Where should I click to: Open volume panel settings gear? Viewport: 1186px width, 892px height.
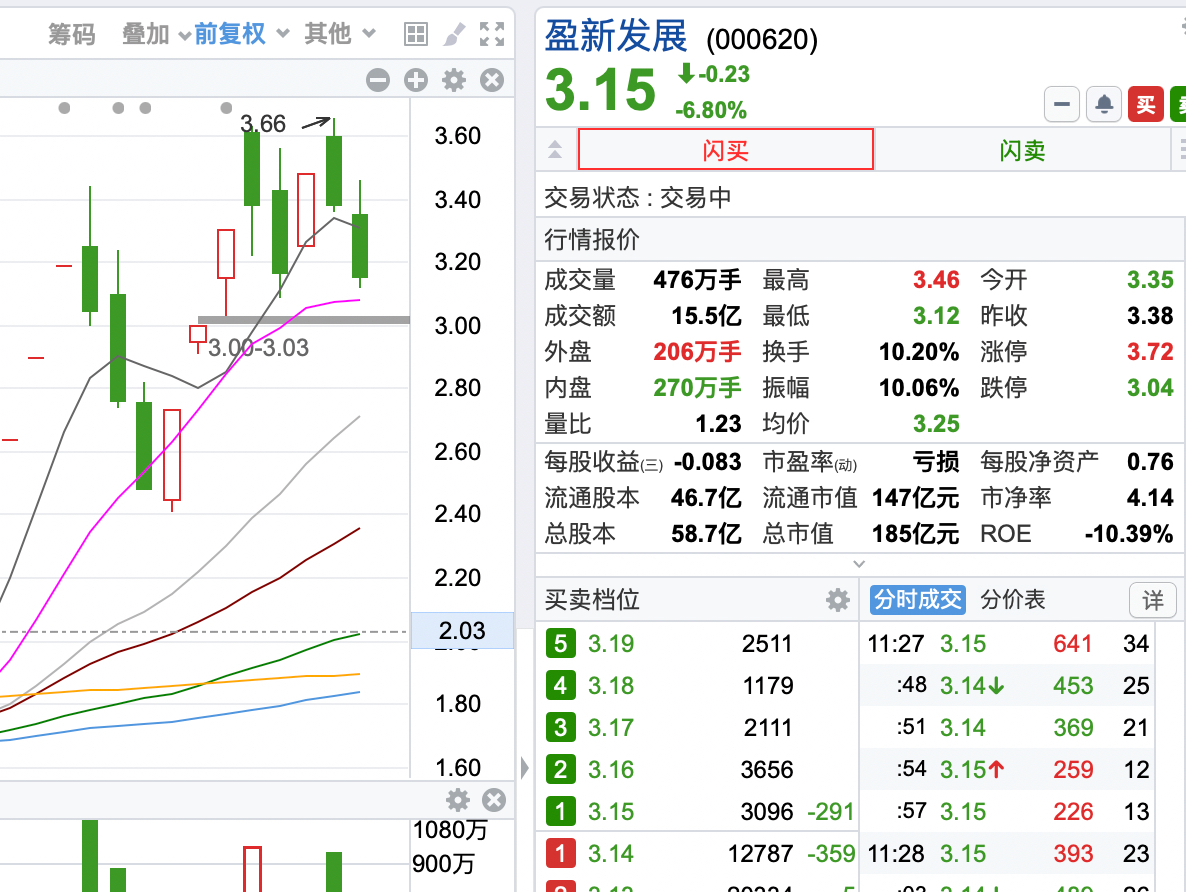458,800
